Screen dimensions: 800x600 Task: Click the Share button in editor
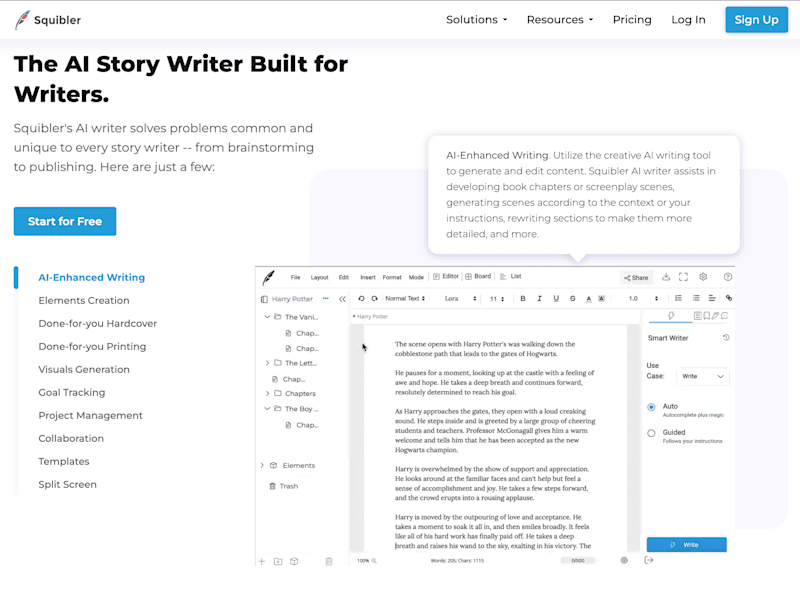tap(636, 278)
